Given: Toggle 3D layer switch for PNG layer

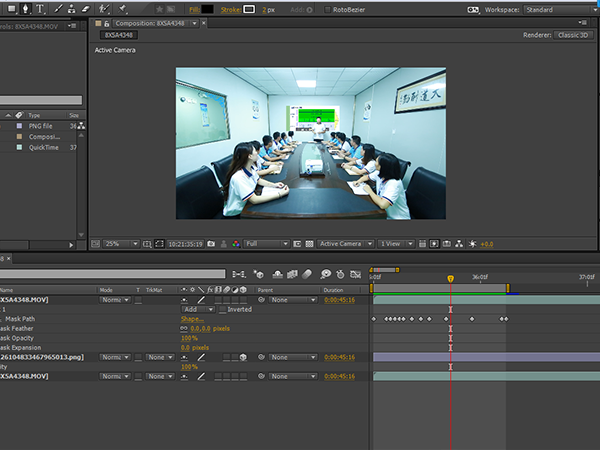Looking at the screenshot, I should (x=242, y=357).
